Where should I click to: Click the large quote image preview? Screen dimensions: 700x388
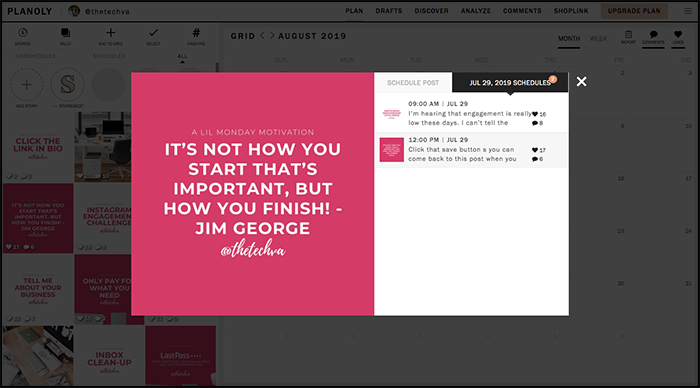[252, 194]
